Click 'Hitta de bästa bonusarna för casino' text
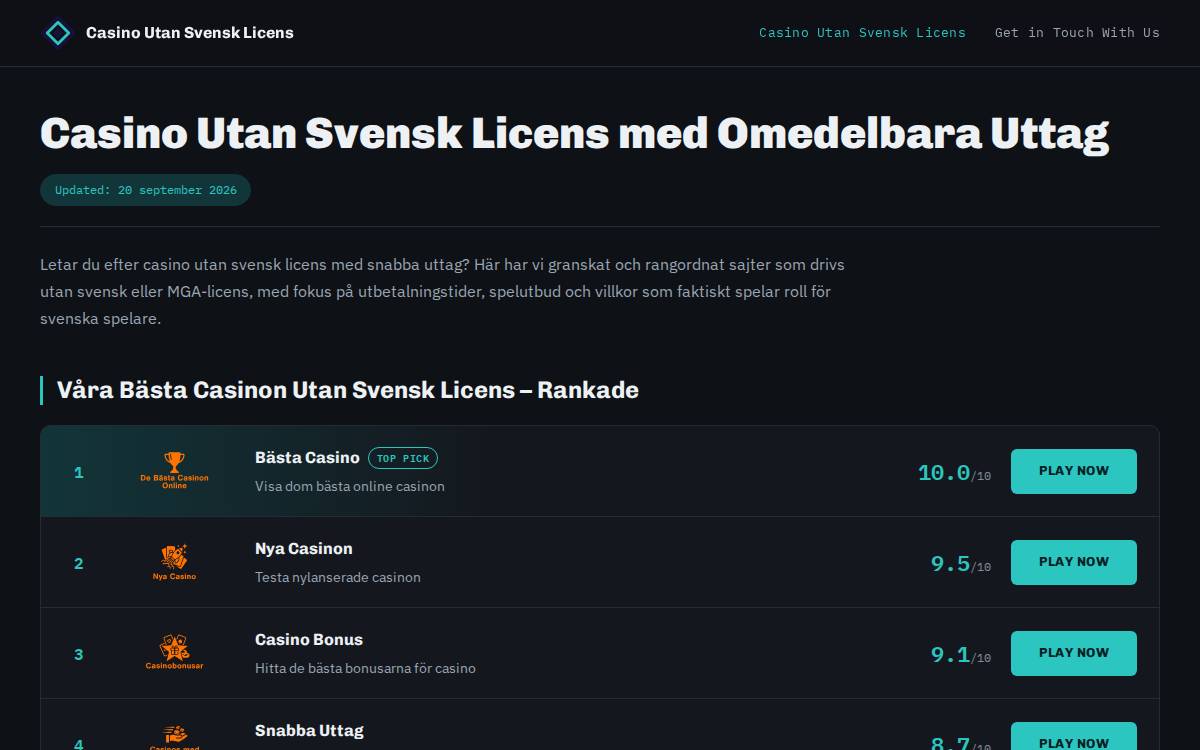The image size is (1200, 750). click(365, 668)
